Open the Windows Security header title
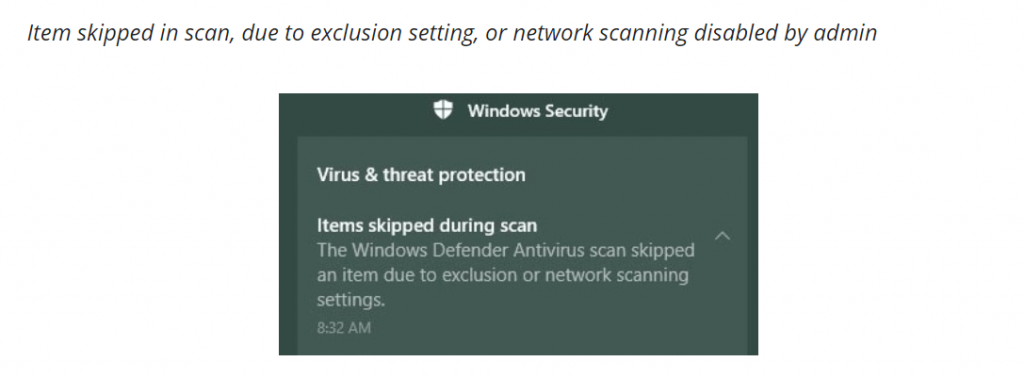The width and height of the screenshot is (1024, 378). pos(537,111)
